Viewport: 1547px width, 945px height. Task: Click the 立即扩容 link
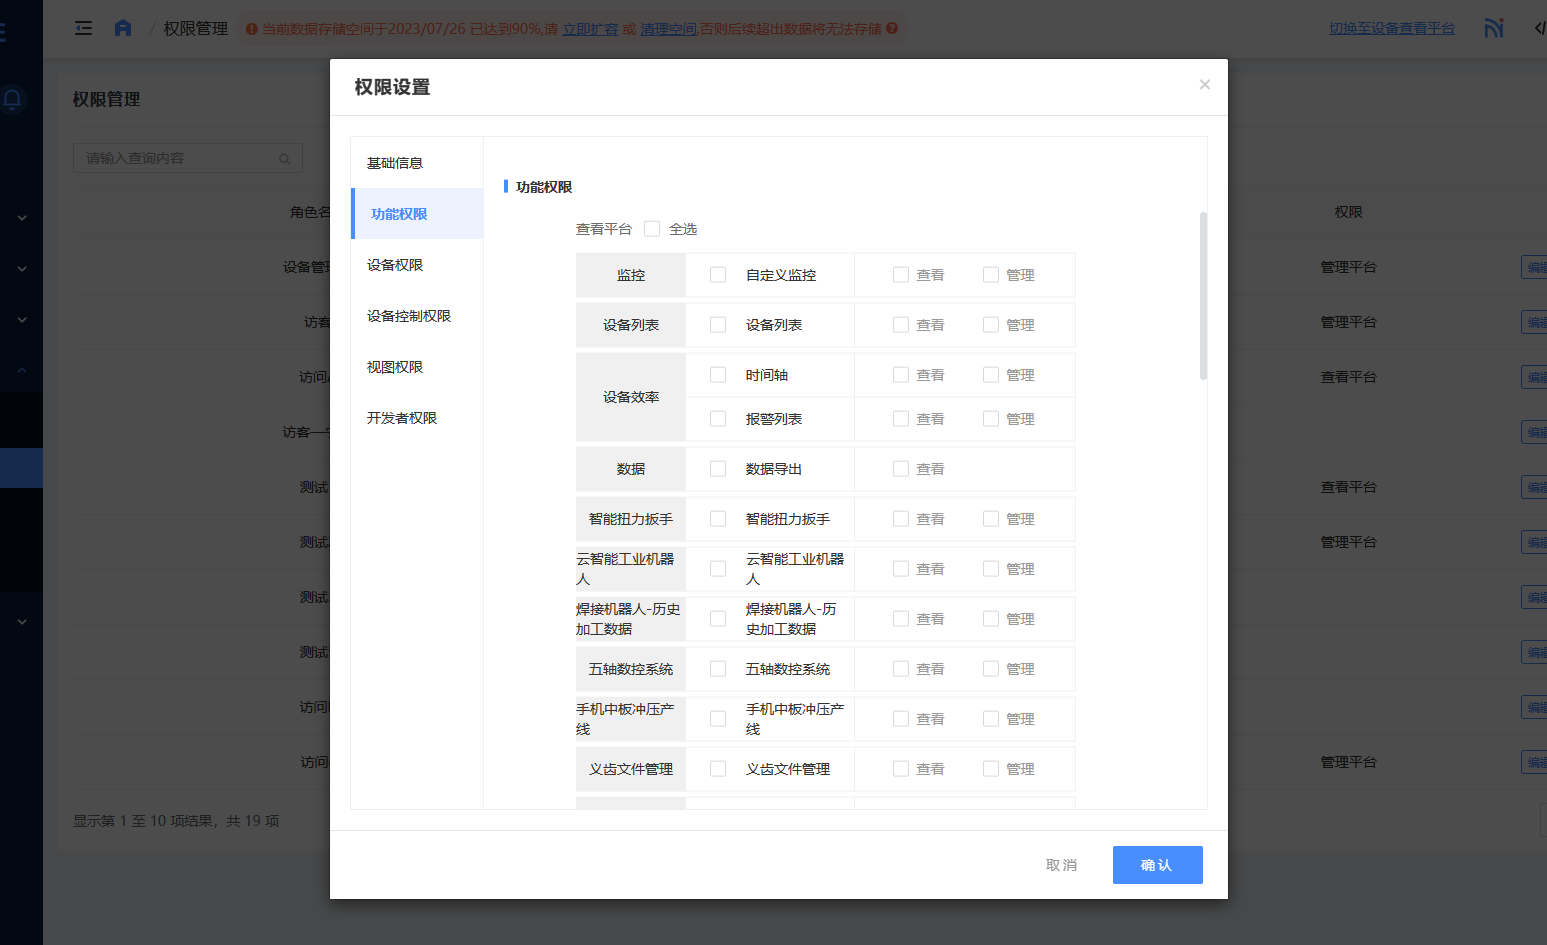point(590,29)
